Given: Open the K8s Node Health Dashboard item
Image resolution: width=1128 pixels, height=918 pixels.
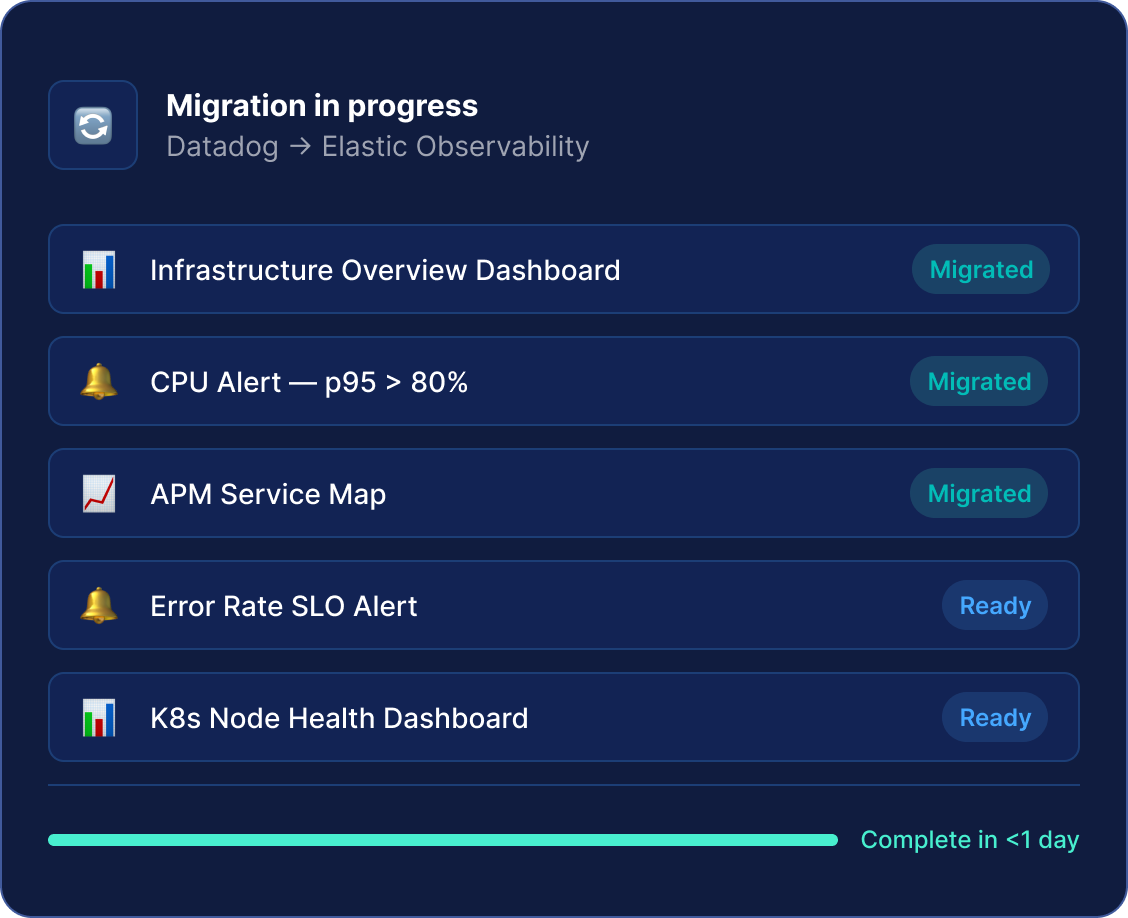Looking at the screenshot, I should tap(339, 718).
